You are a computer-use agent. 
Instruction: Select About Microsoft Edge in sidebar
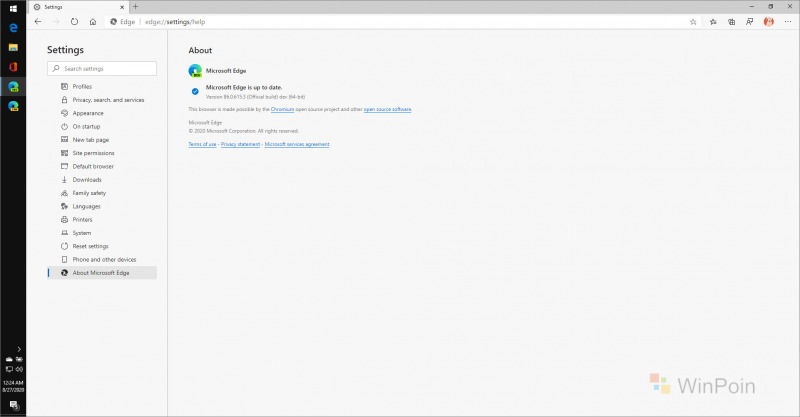102,273
